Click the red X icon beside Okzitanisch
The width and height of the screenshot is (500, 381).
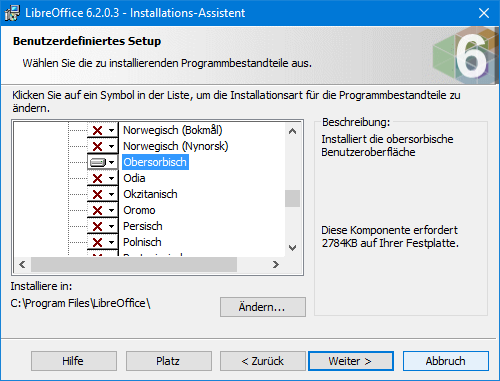click(x=97, y=194)
